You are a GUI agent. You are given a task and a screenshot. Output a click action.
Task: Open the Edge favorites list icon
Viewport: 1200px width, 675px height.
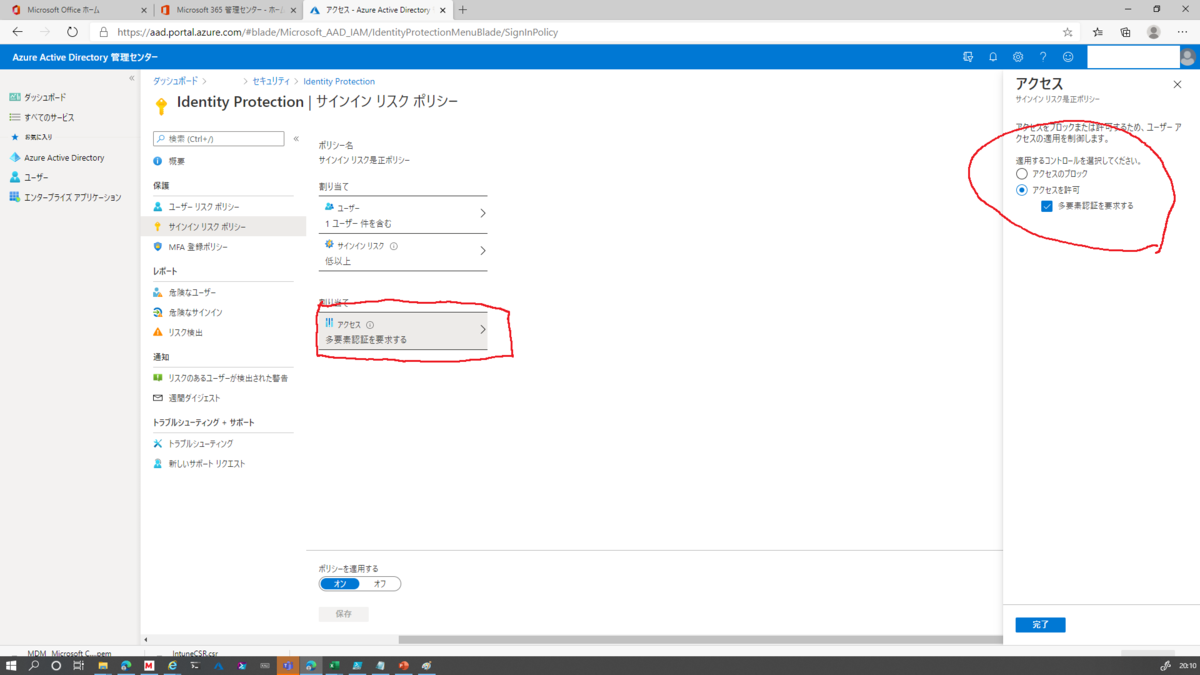pos(1098,32)
